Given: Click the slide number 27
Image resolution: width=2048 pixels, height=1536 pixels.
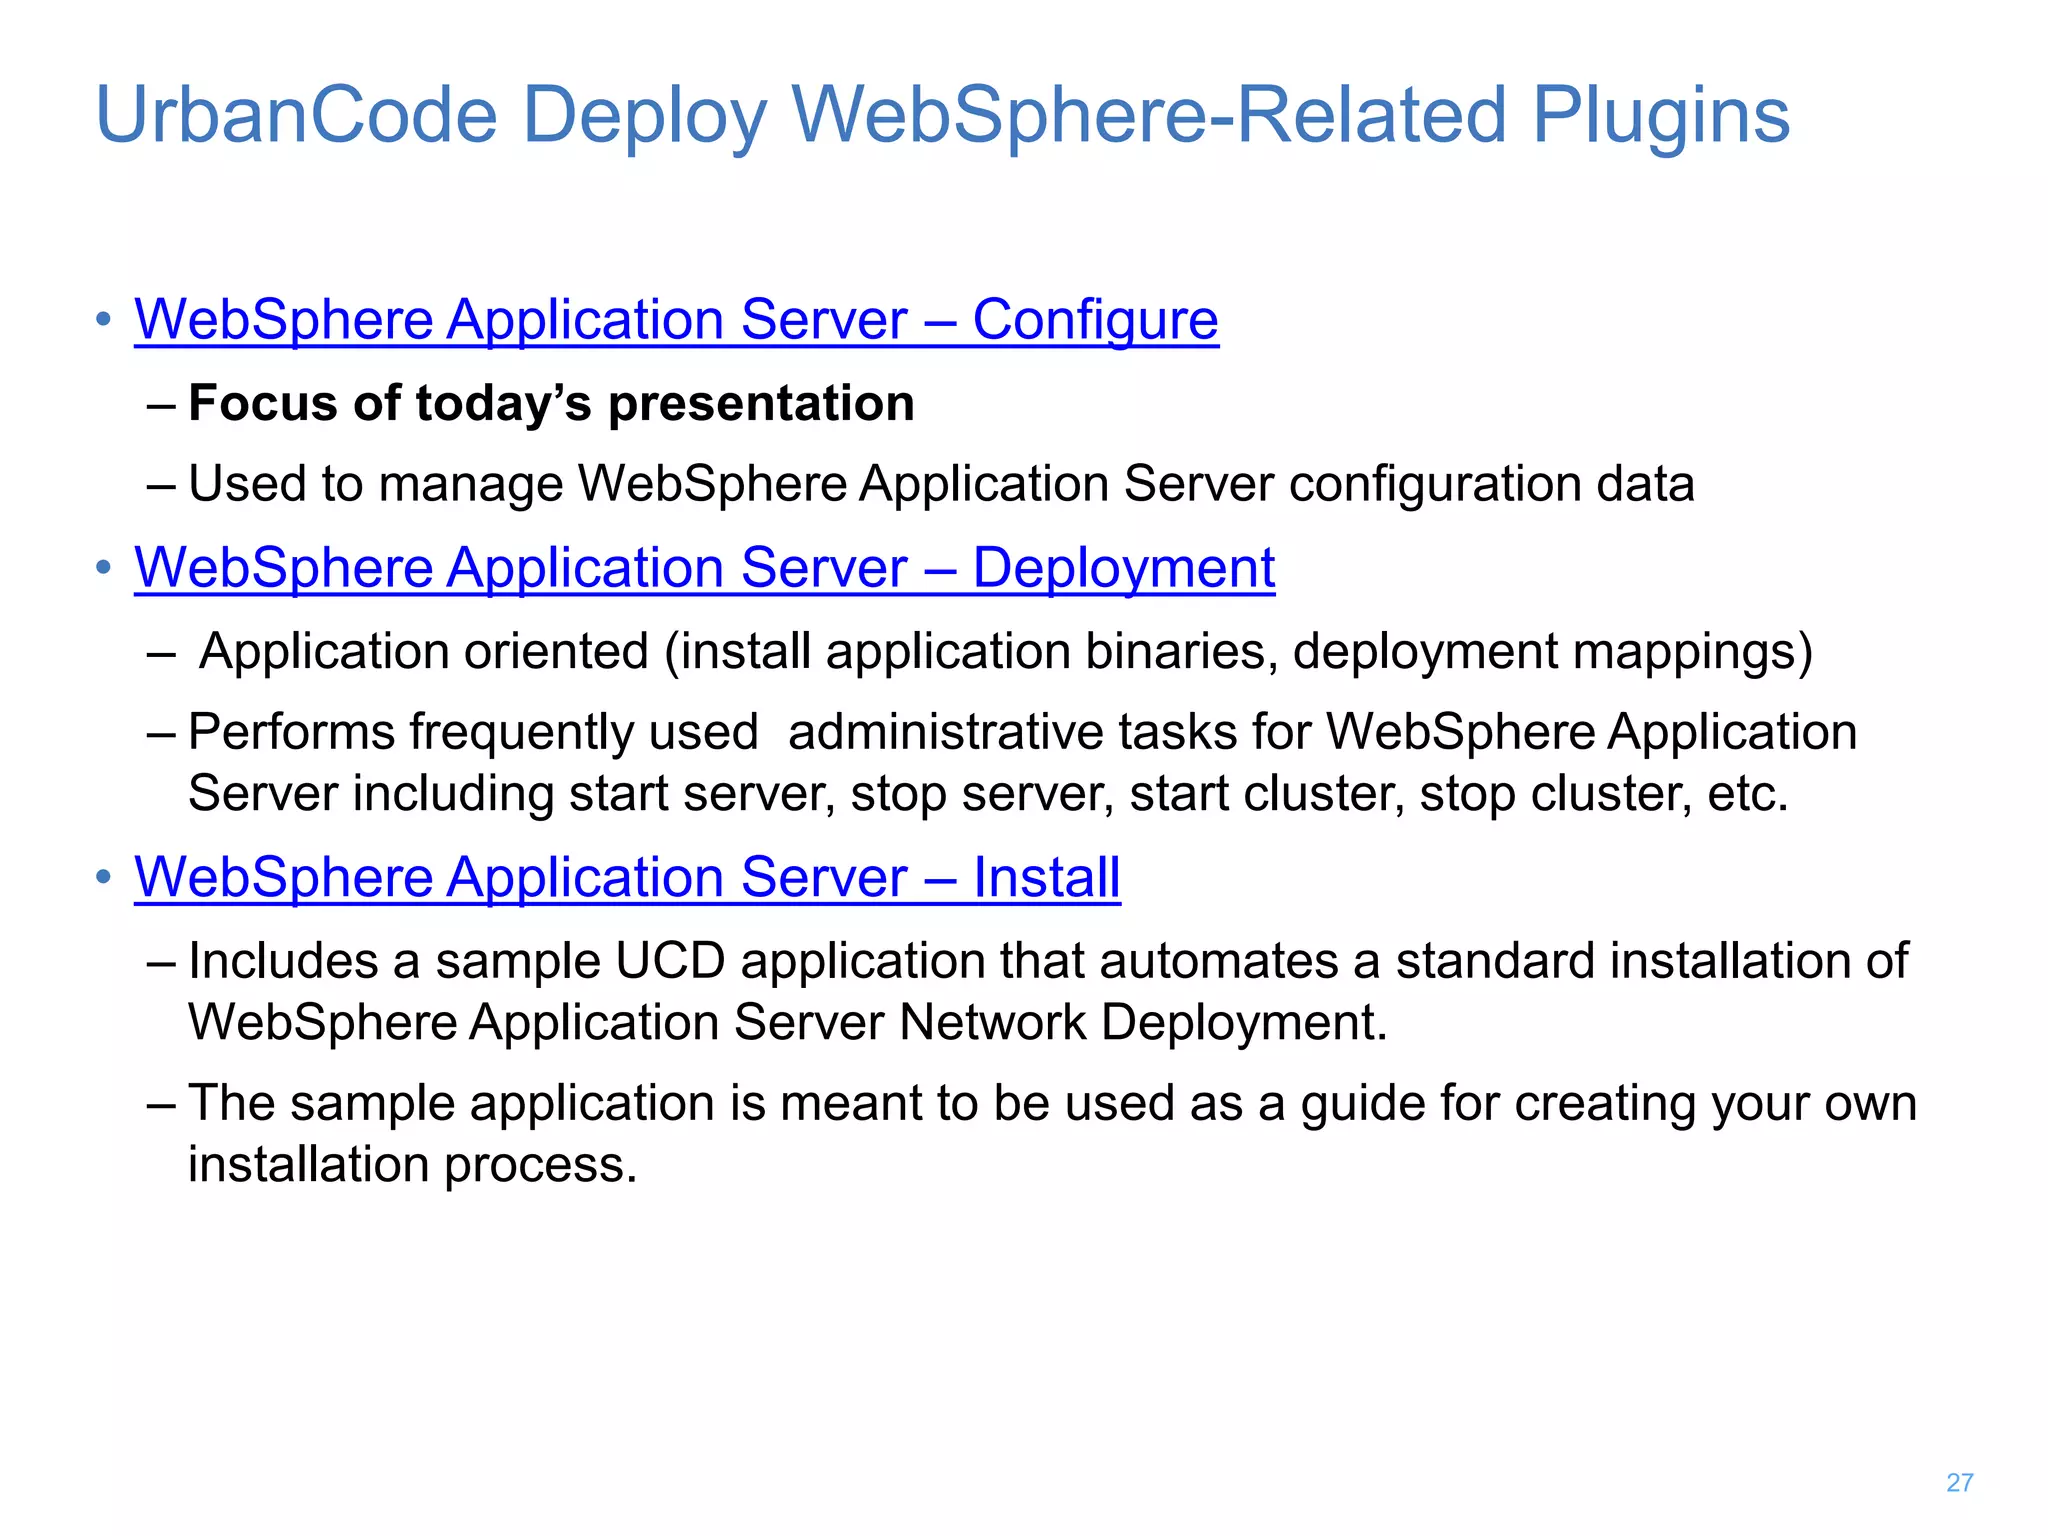Looking at the screenshot, I should coord(1960,1483).
